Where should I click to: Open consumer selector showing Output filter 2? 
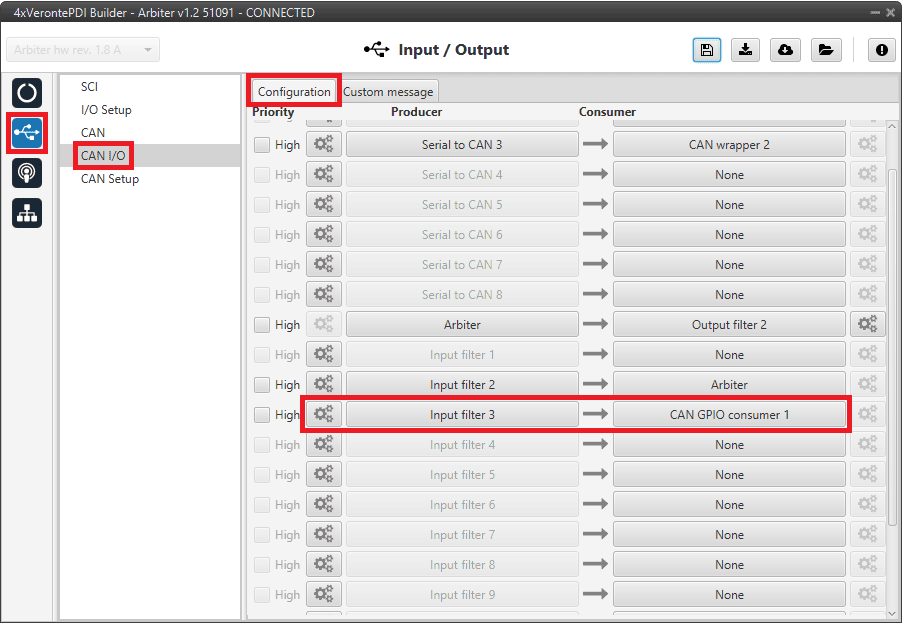tap(729, 324)
